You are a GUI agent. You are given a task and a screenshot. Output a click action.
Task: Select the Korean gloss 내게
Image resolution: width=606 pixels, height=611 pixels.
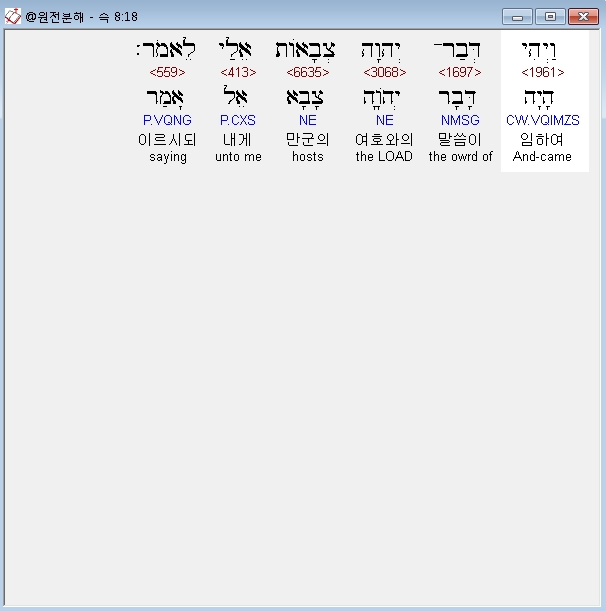(x=237, y=140)
